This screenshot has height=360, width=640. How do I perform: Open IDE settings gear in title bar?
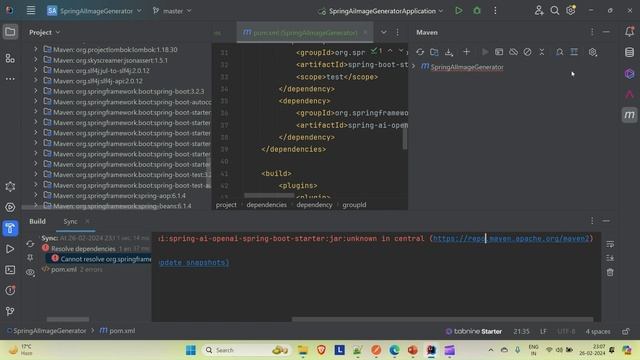pos(571,11)
